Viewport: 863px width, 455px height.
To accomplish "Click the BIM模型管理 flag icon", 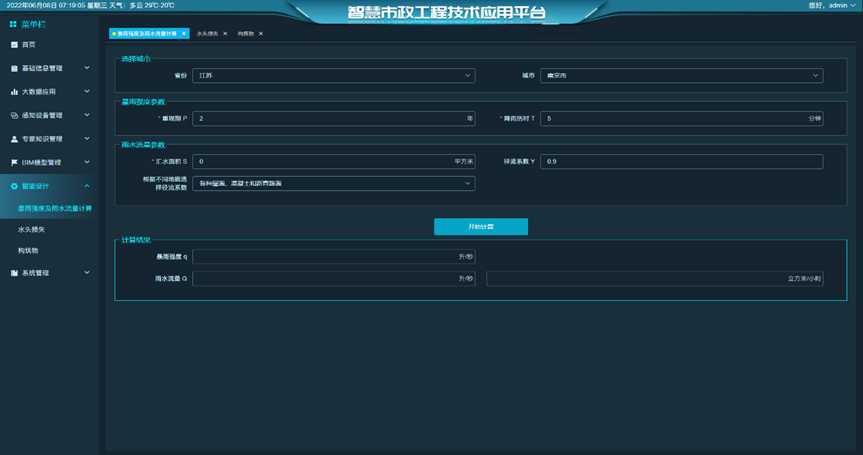I will pos(14,162).
